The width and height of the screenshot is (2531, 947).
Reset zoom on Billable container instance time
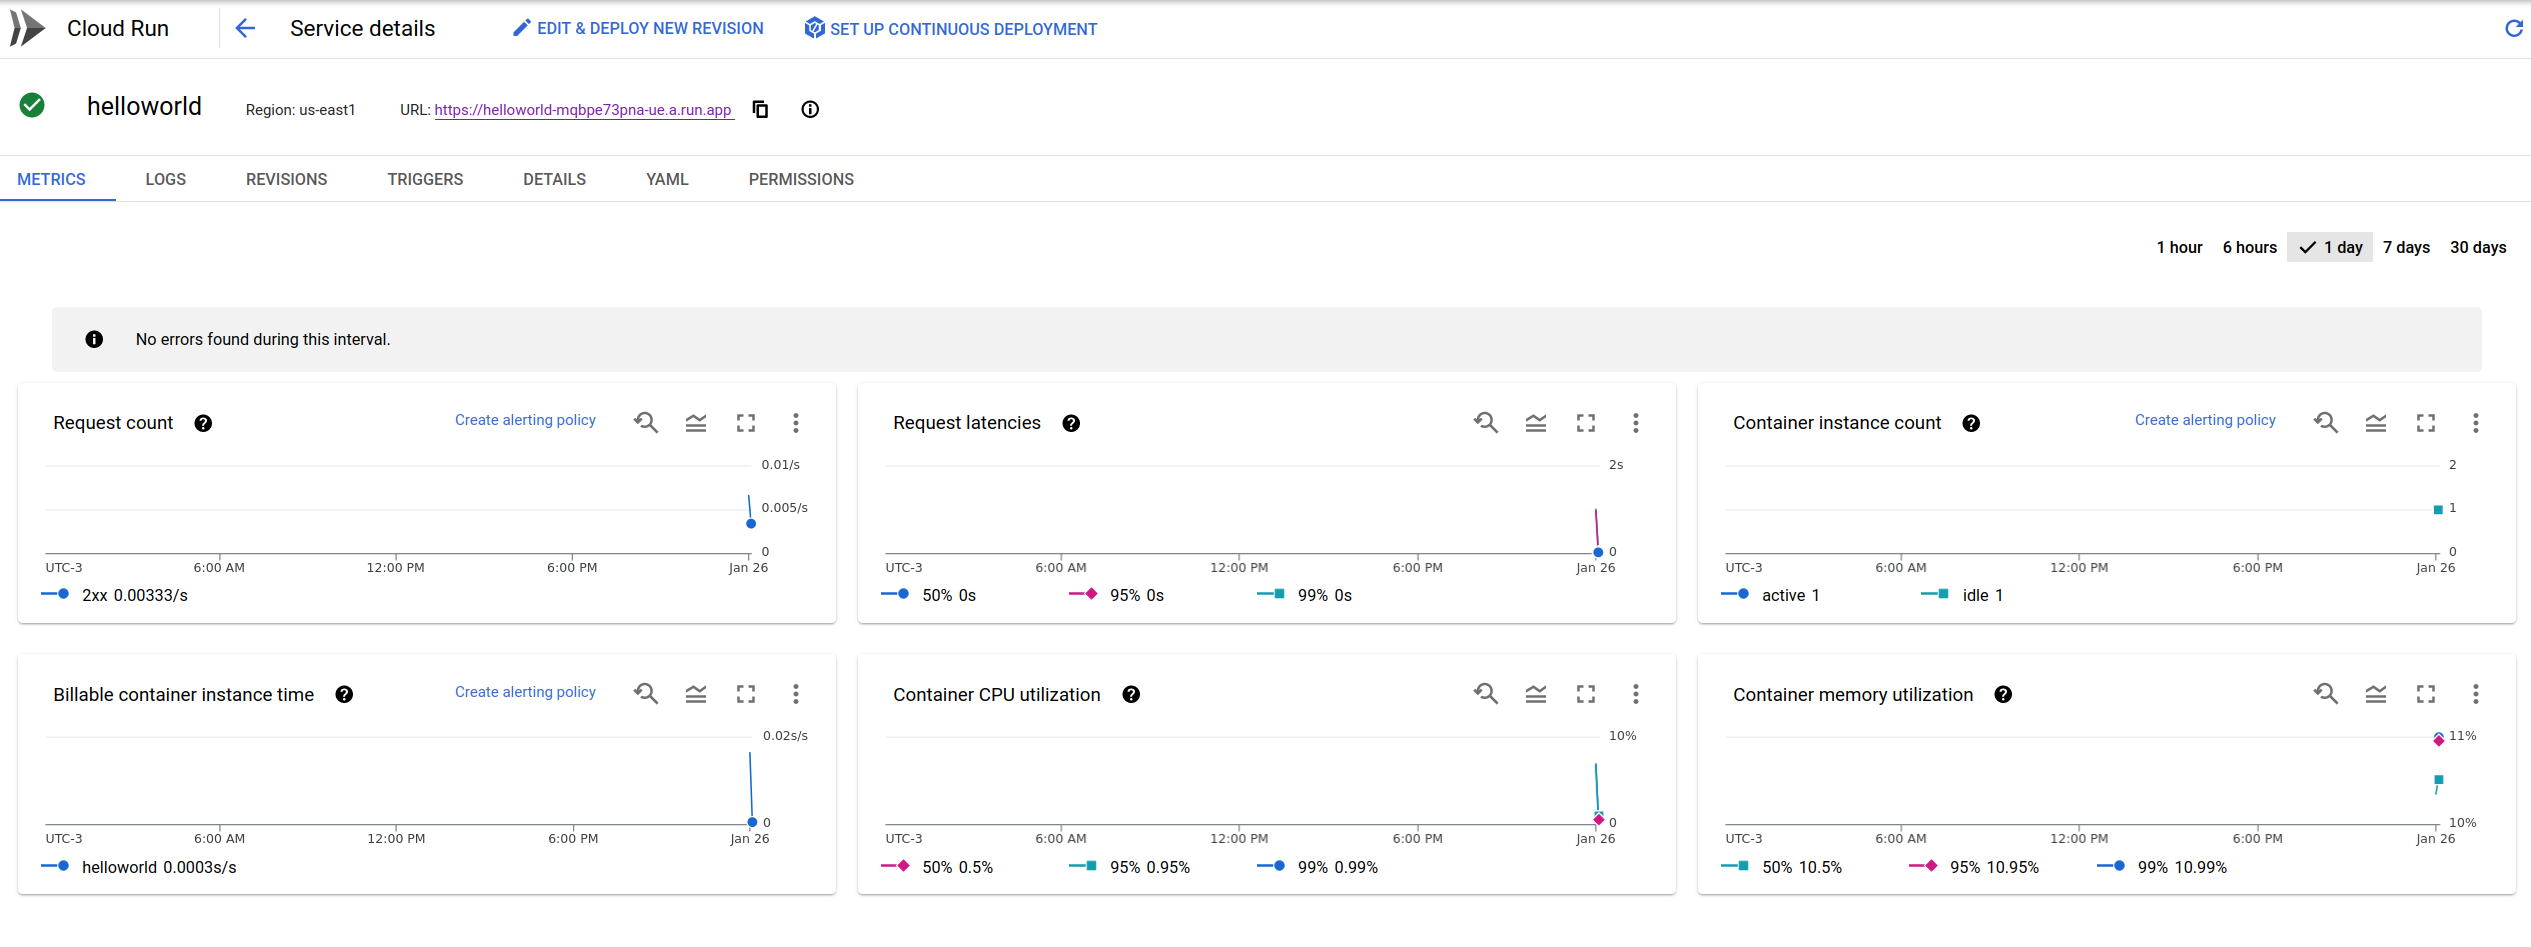coord(646,694)
